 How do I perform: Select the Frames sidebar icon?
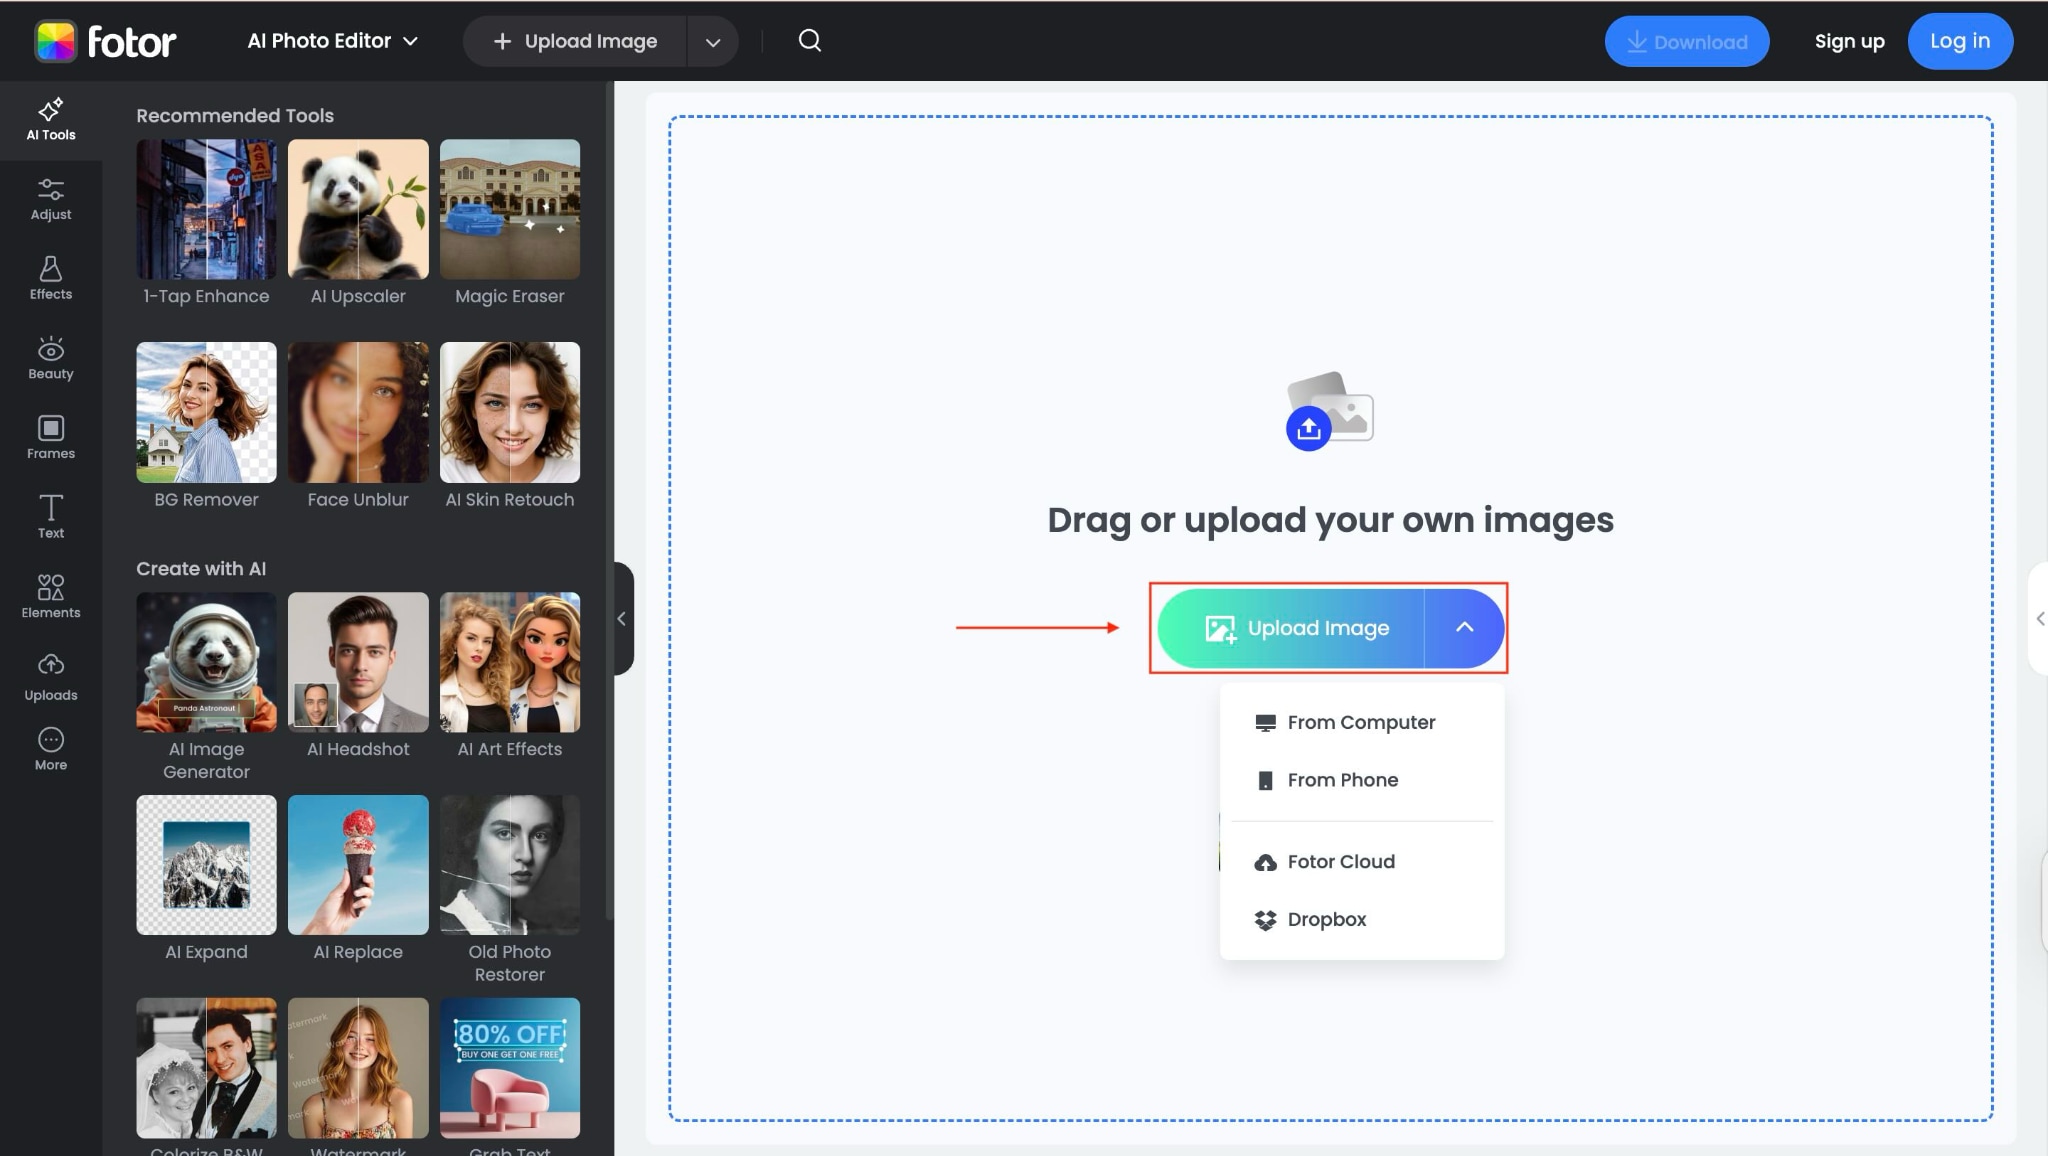[x=50, y=438]
